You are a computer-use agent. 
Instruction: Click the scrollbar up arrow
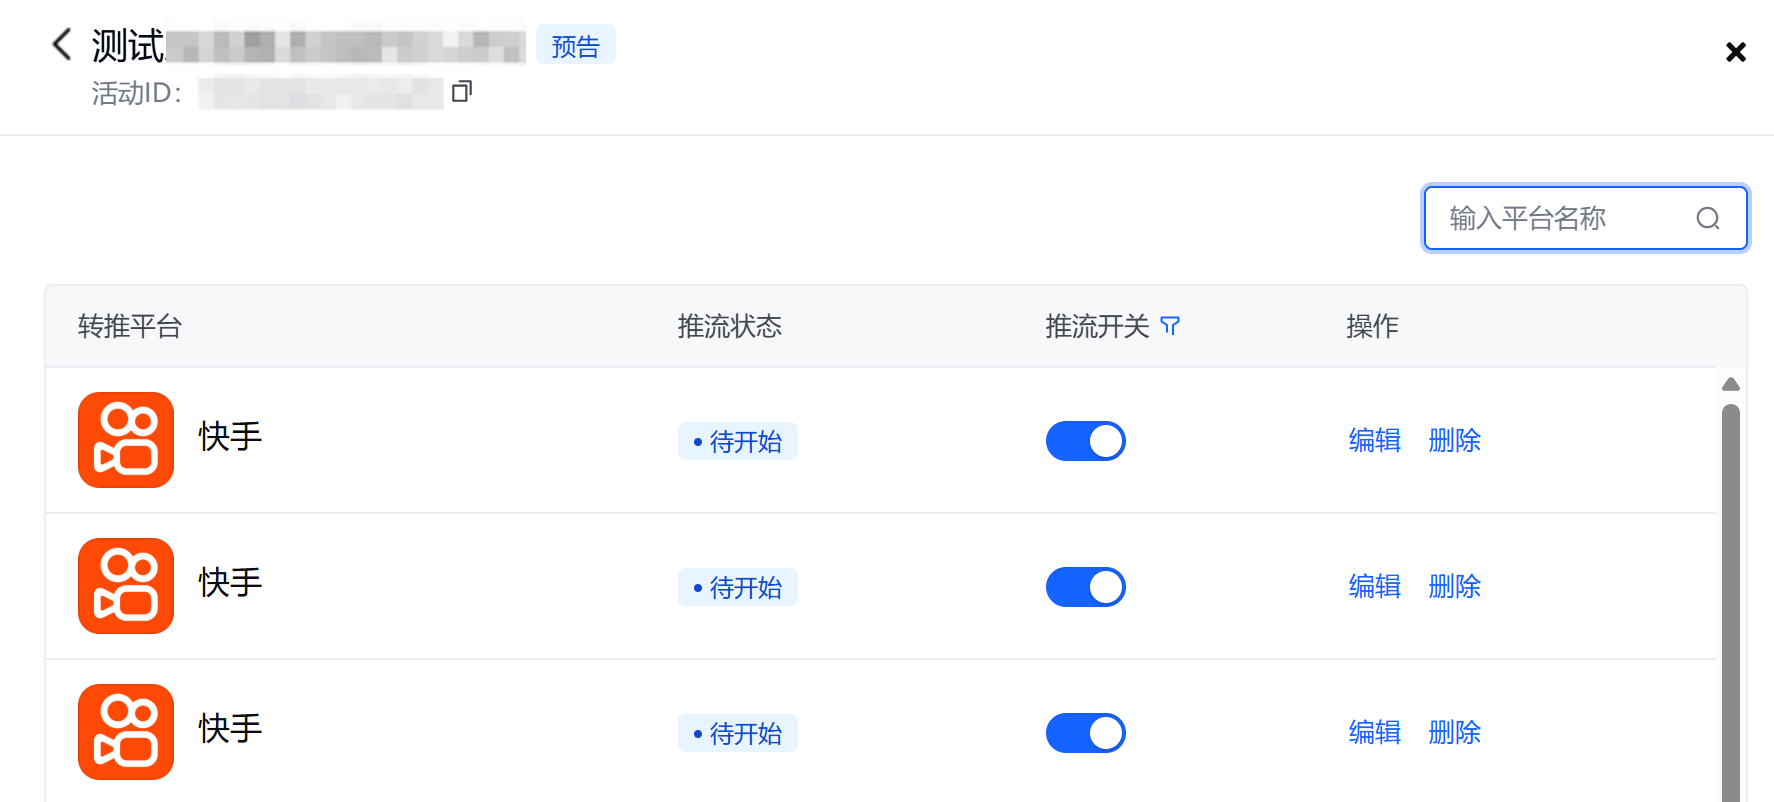click(1731, 385)
